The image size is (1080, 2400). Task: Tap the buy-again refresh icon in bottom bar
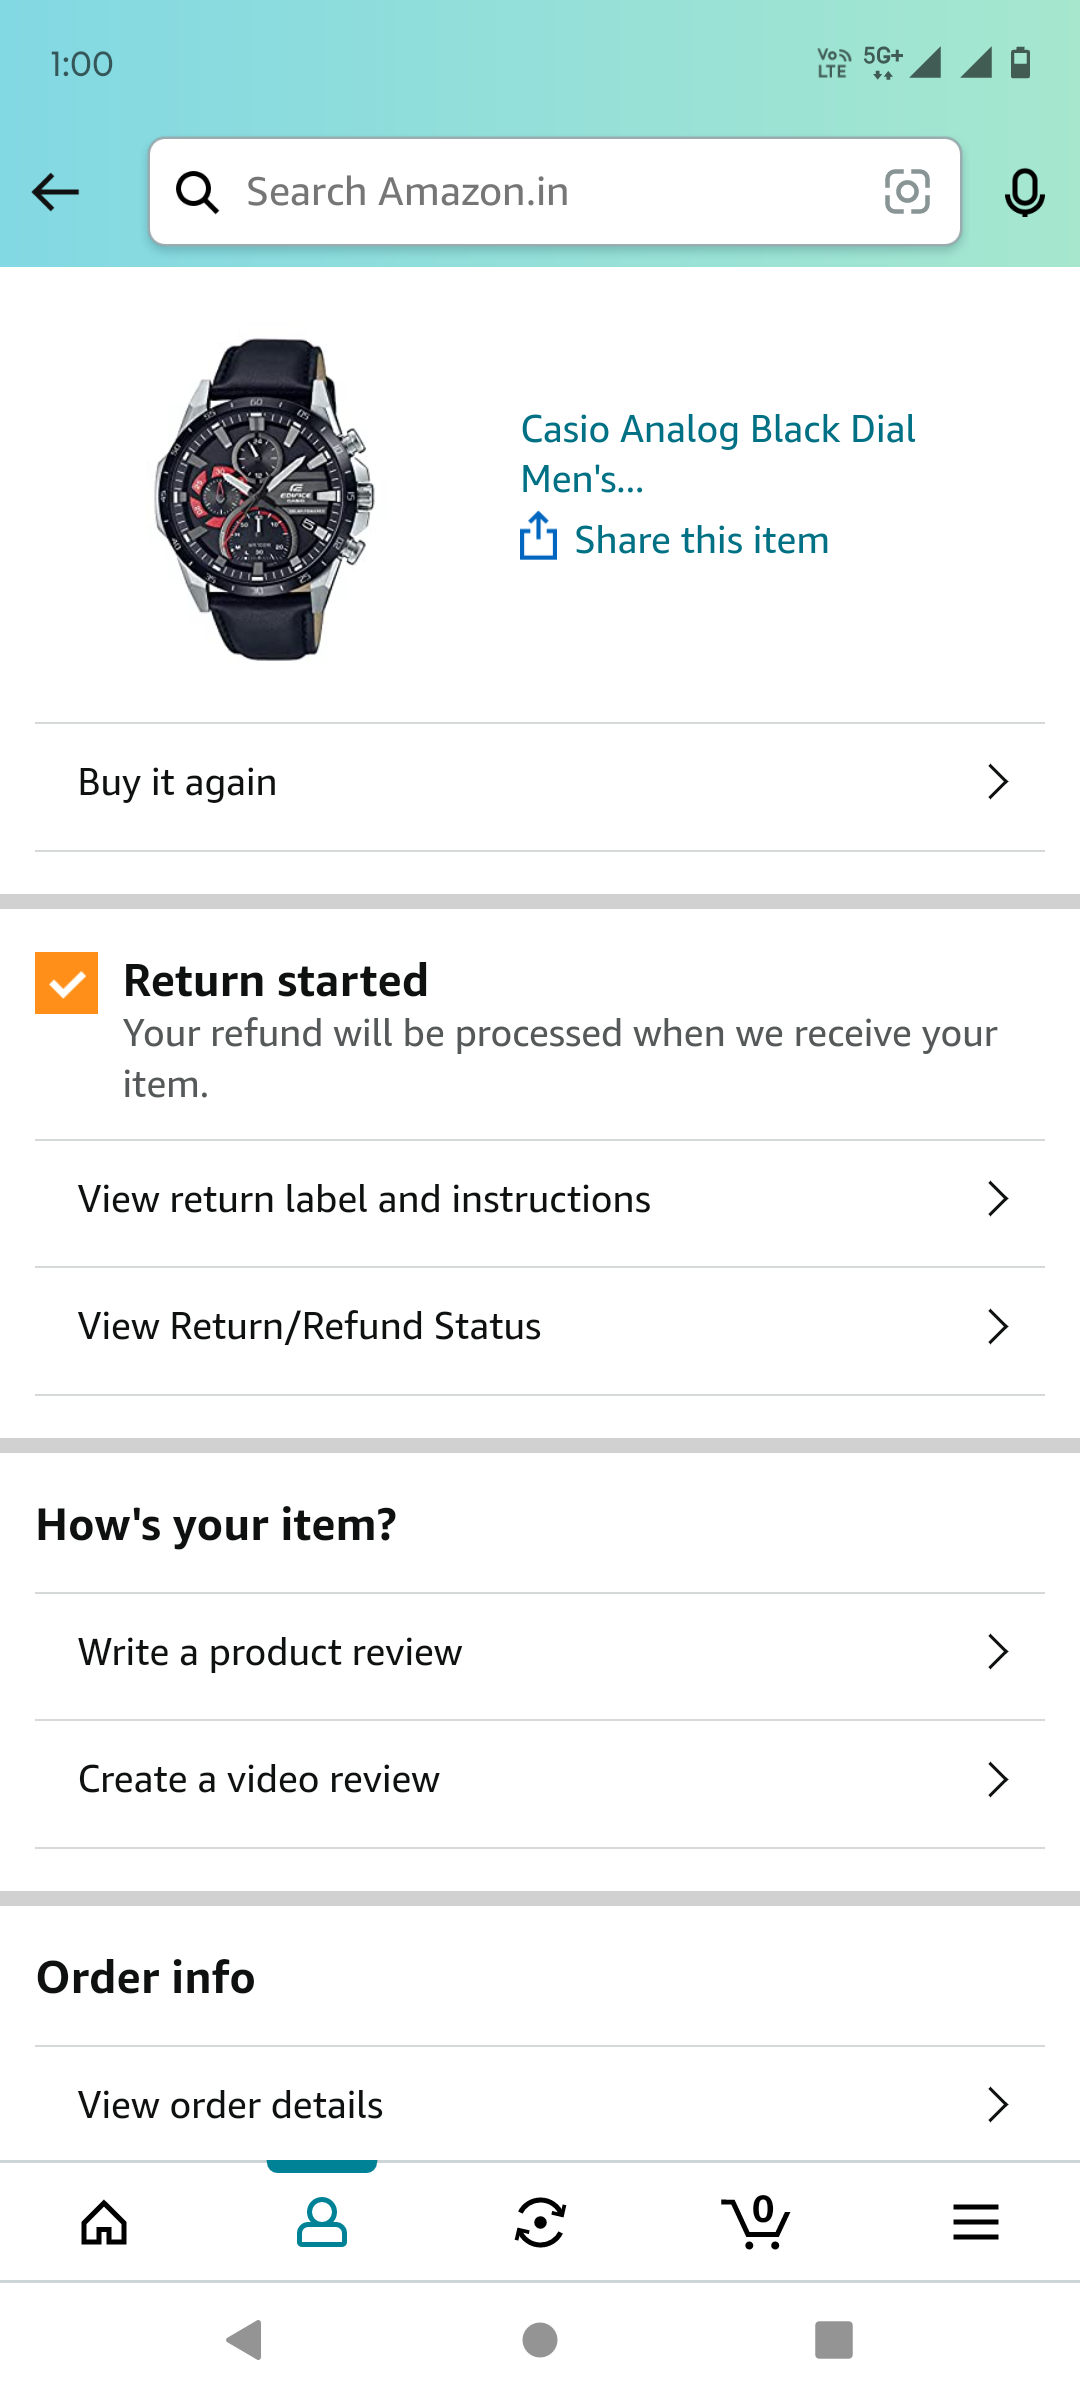pyautogui.click(x=540, y=2223)
